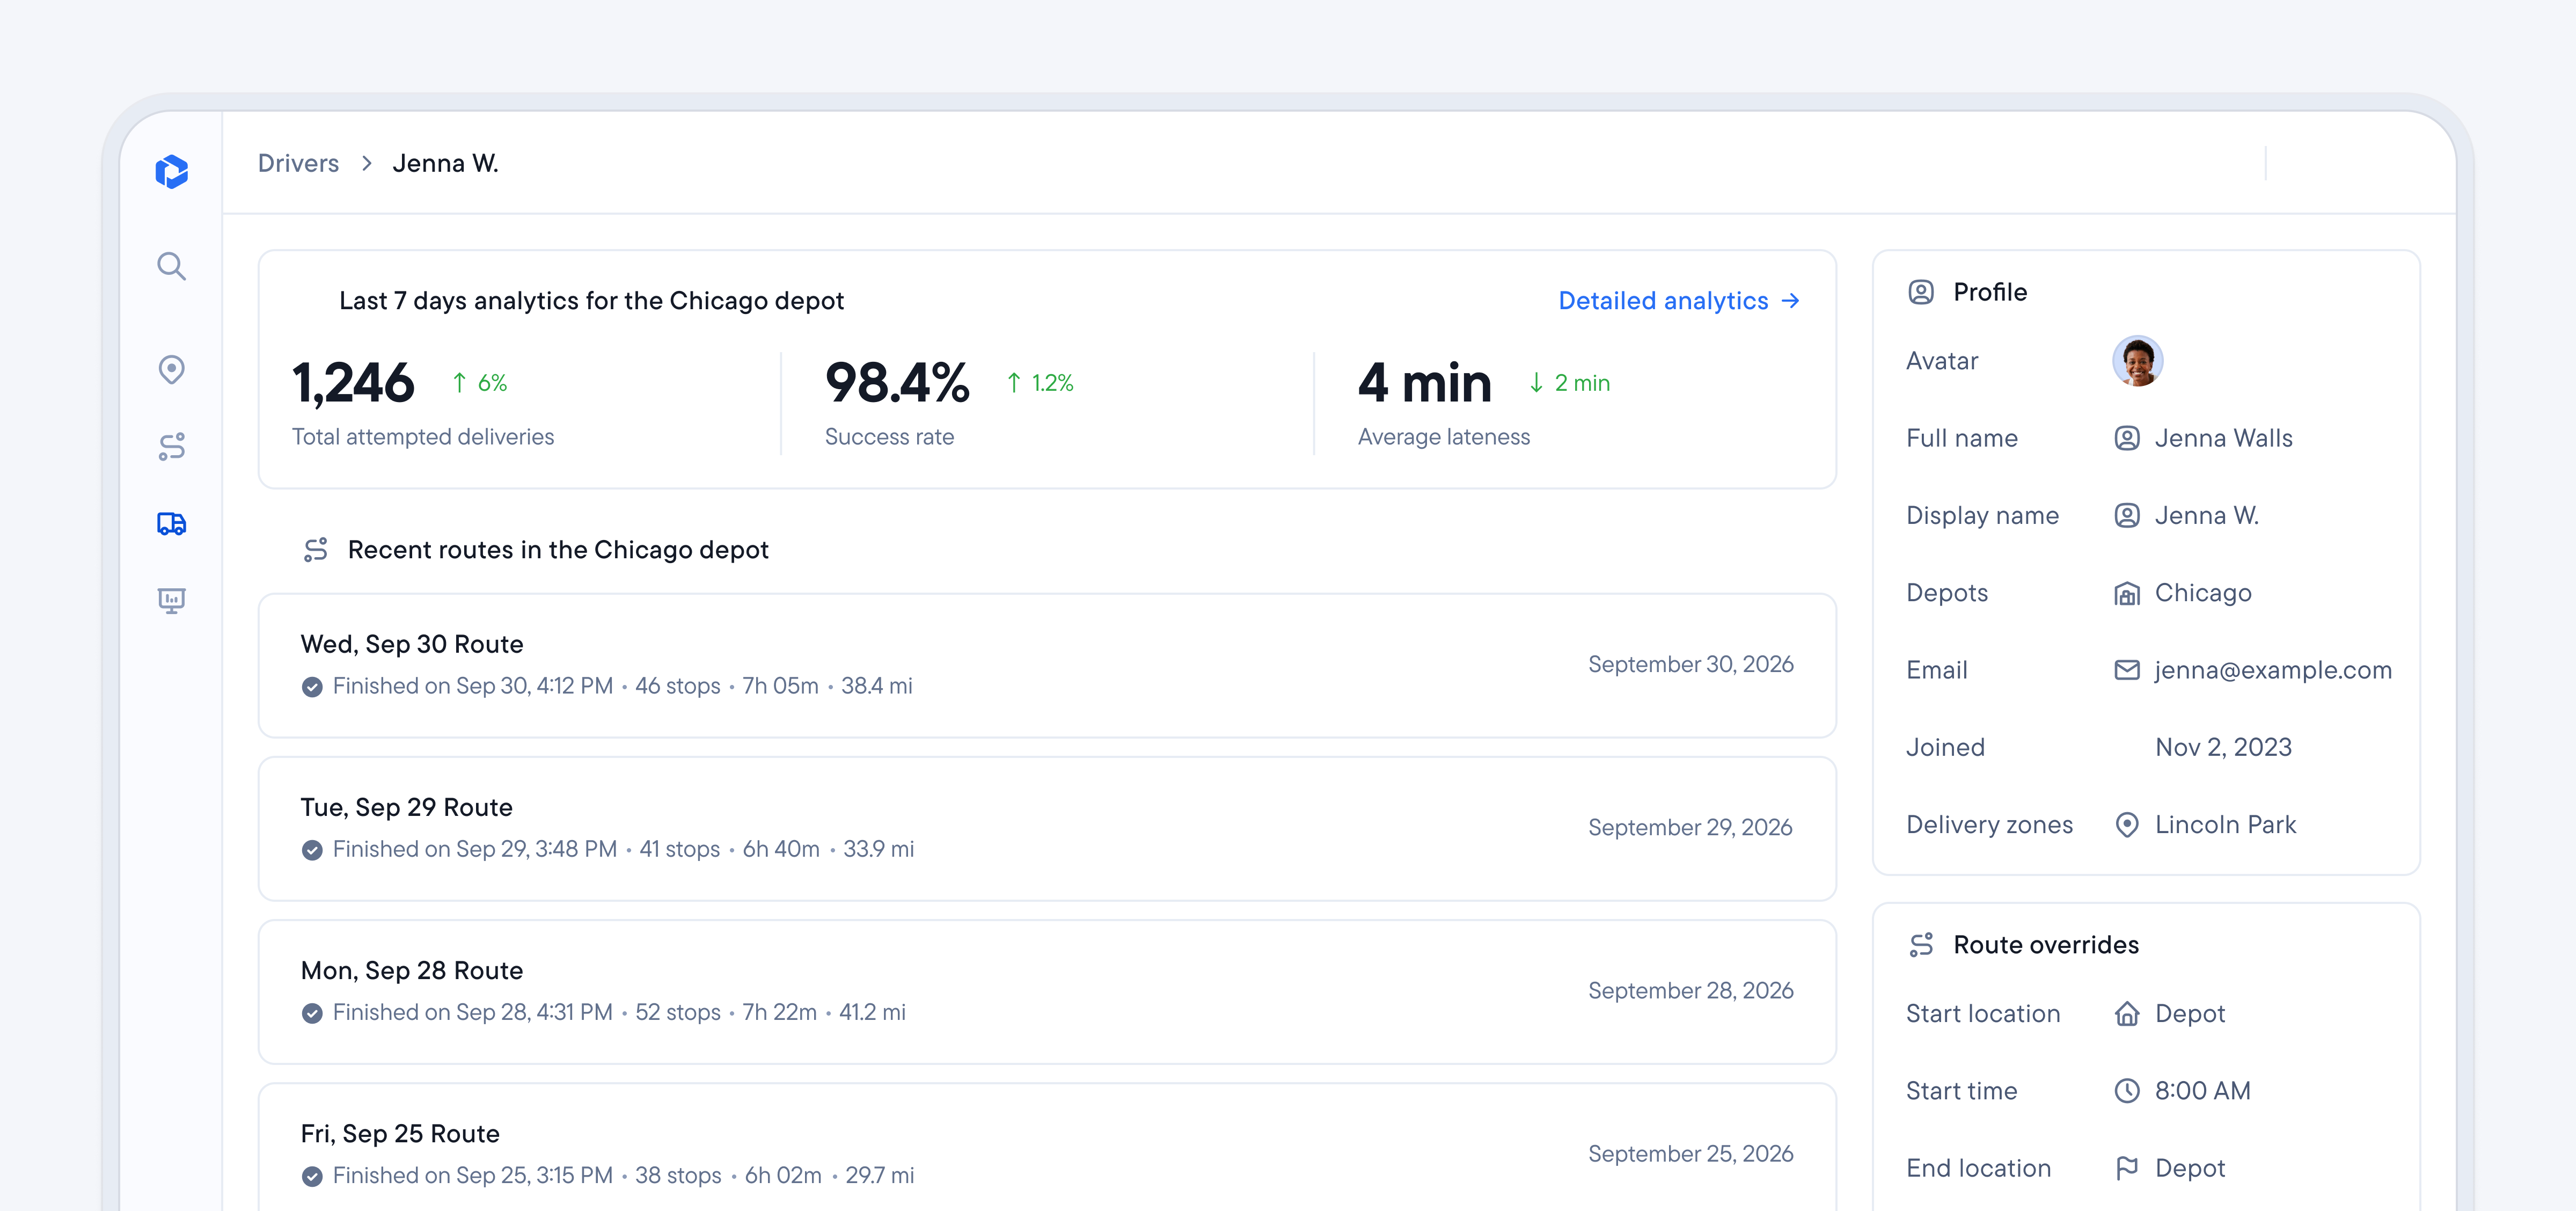Open the Mon, Sep 28 Route card
2576x1211 pixels.
(x=1047, y=991)
